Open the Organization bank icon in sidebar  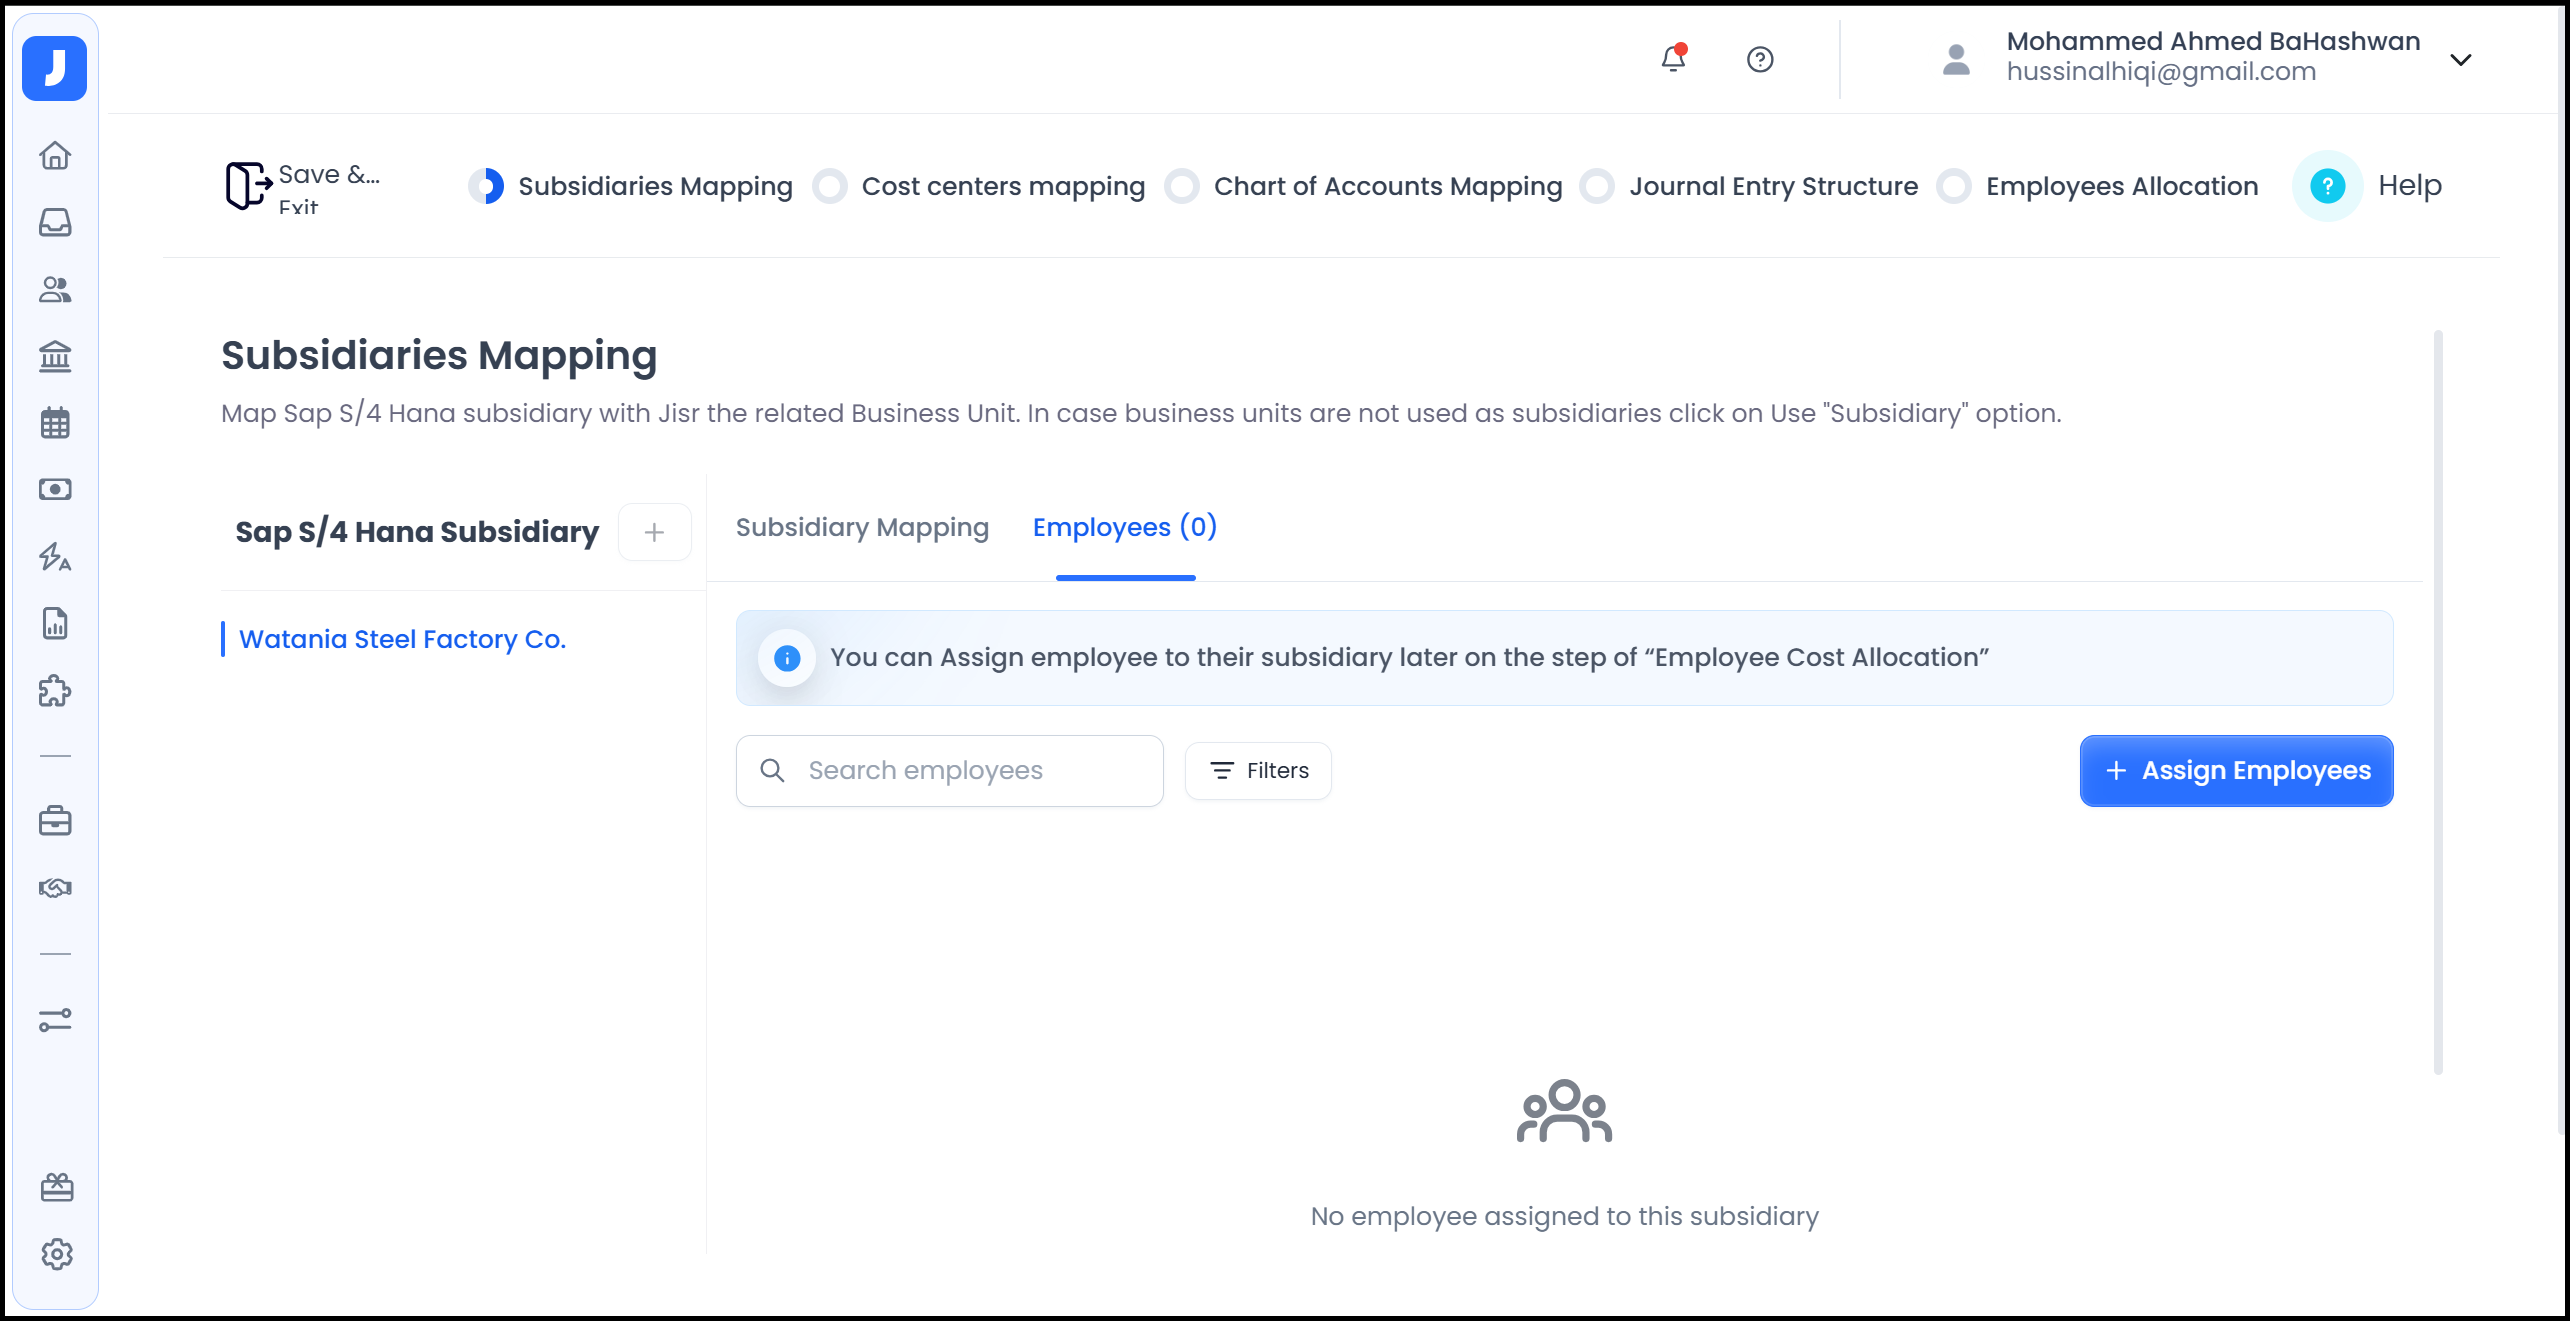click(x=55, y=356)
